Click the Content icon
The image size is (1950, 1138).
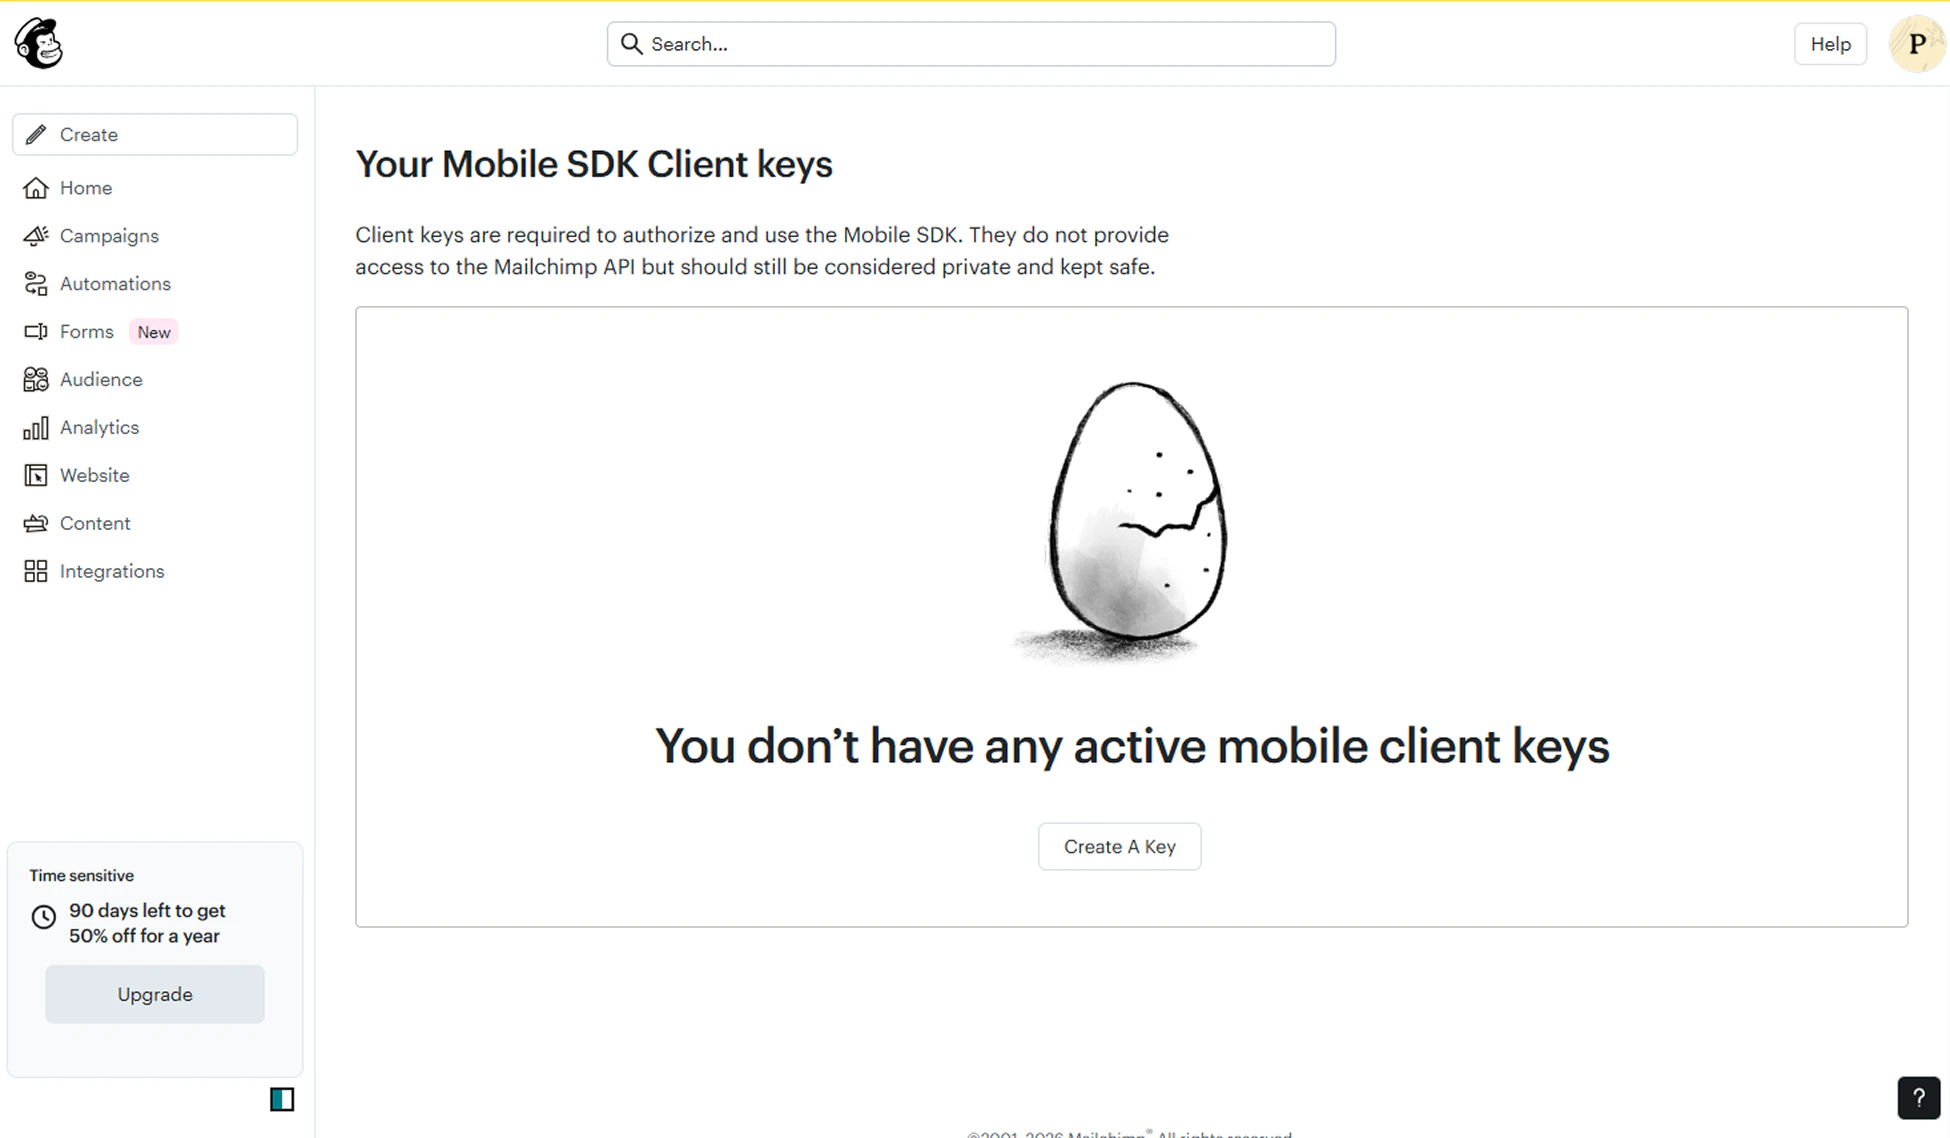click(x=36, y=523)
